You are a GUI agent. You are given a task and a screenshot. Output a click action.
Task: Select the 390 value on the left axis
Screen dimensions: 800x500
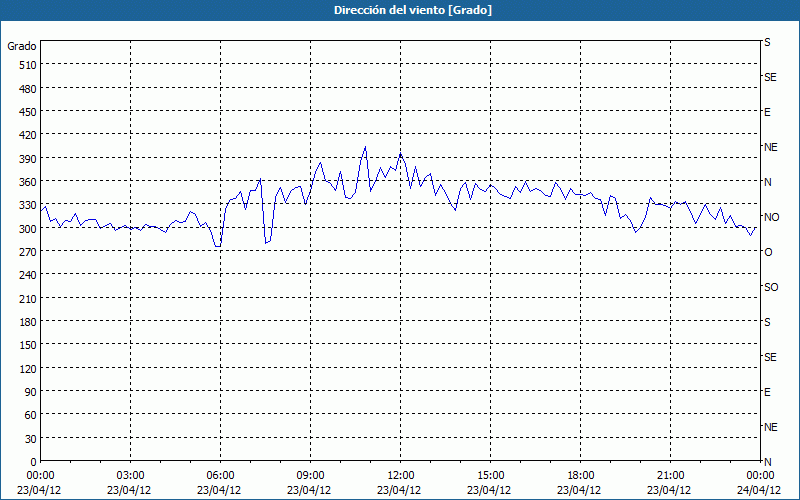29,159
